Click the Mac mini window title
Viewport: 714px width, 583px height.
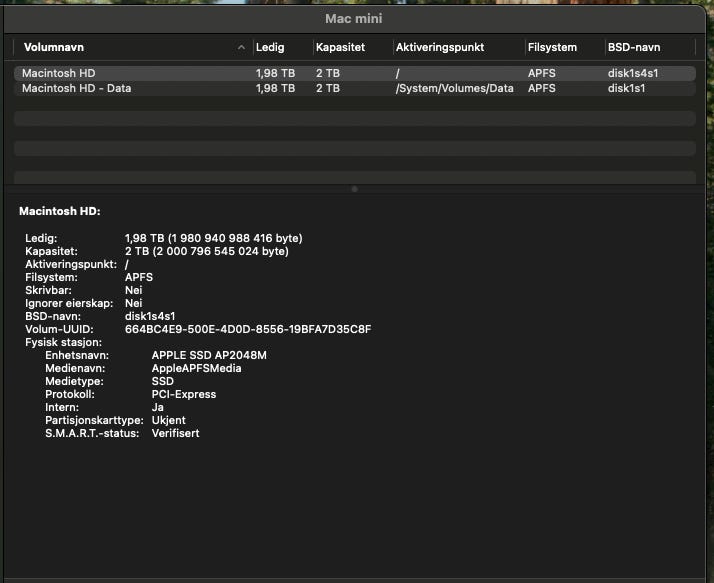[354, 19]
